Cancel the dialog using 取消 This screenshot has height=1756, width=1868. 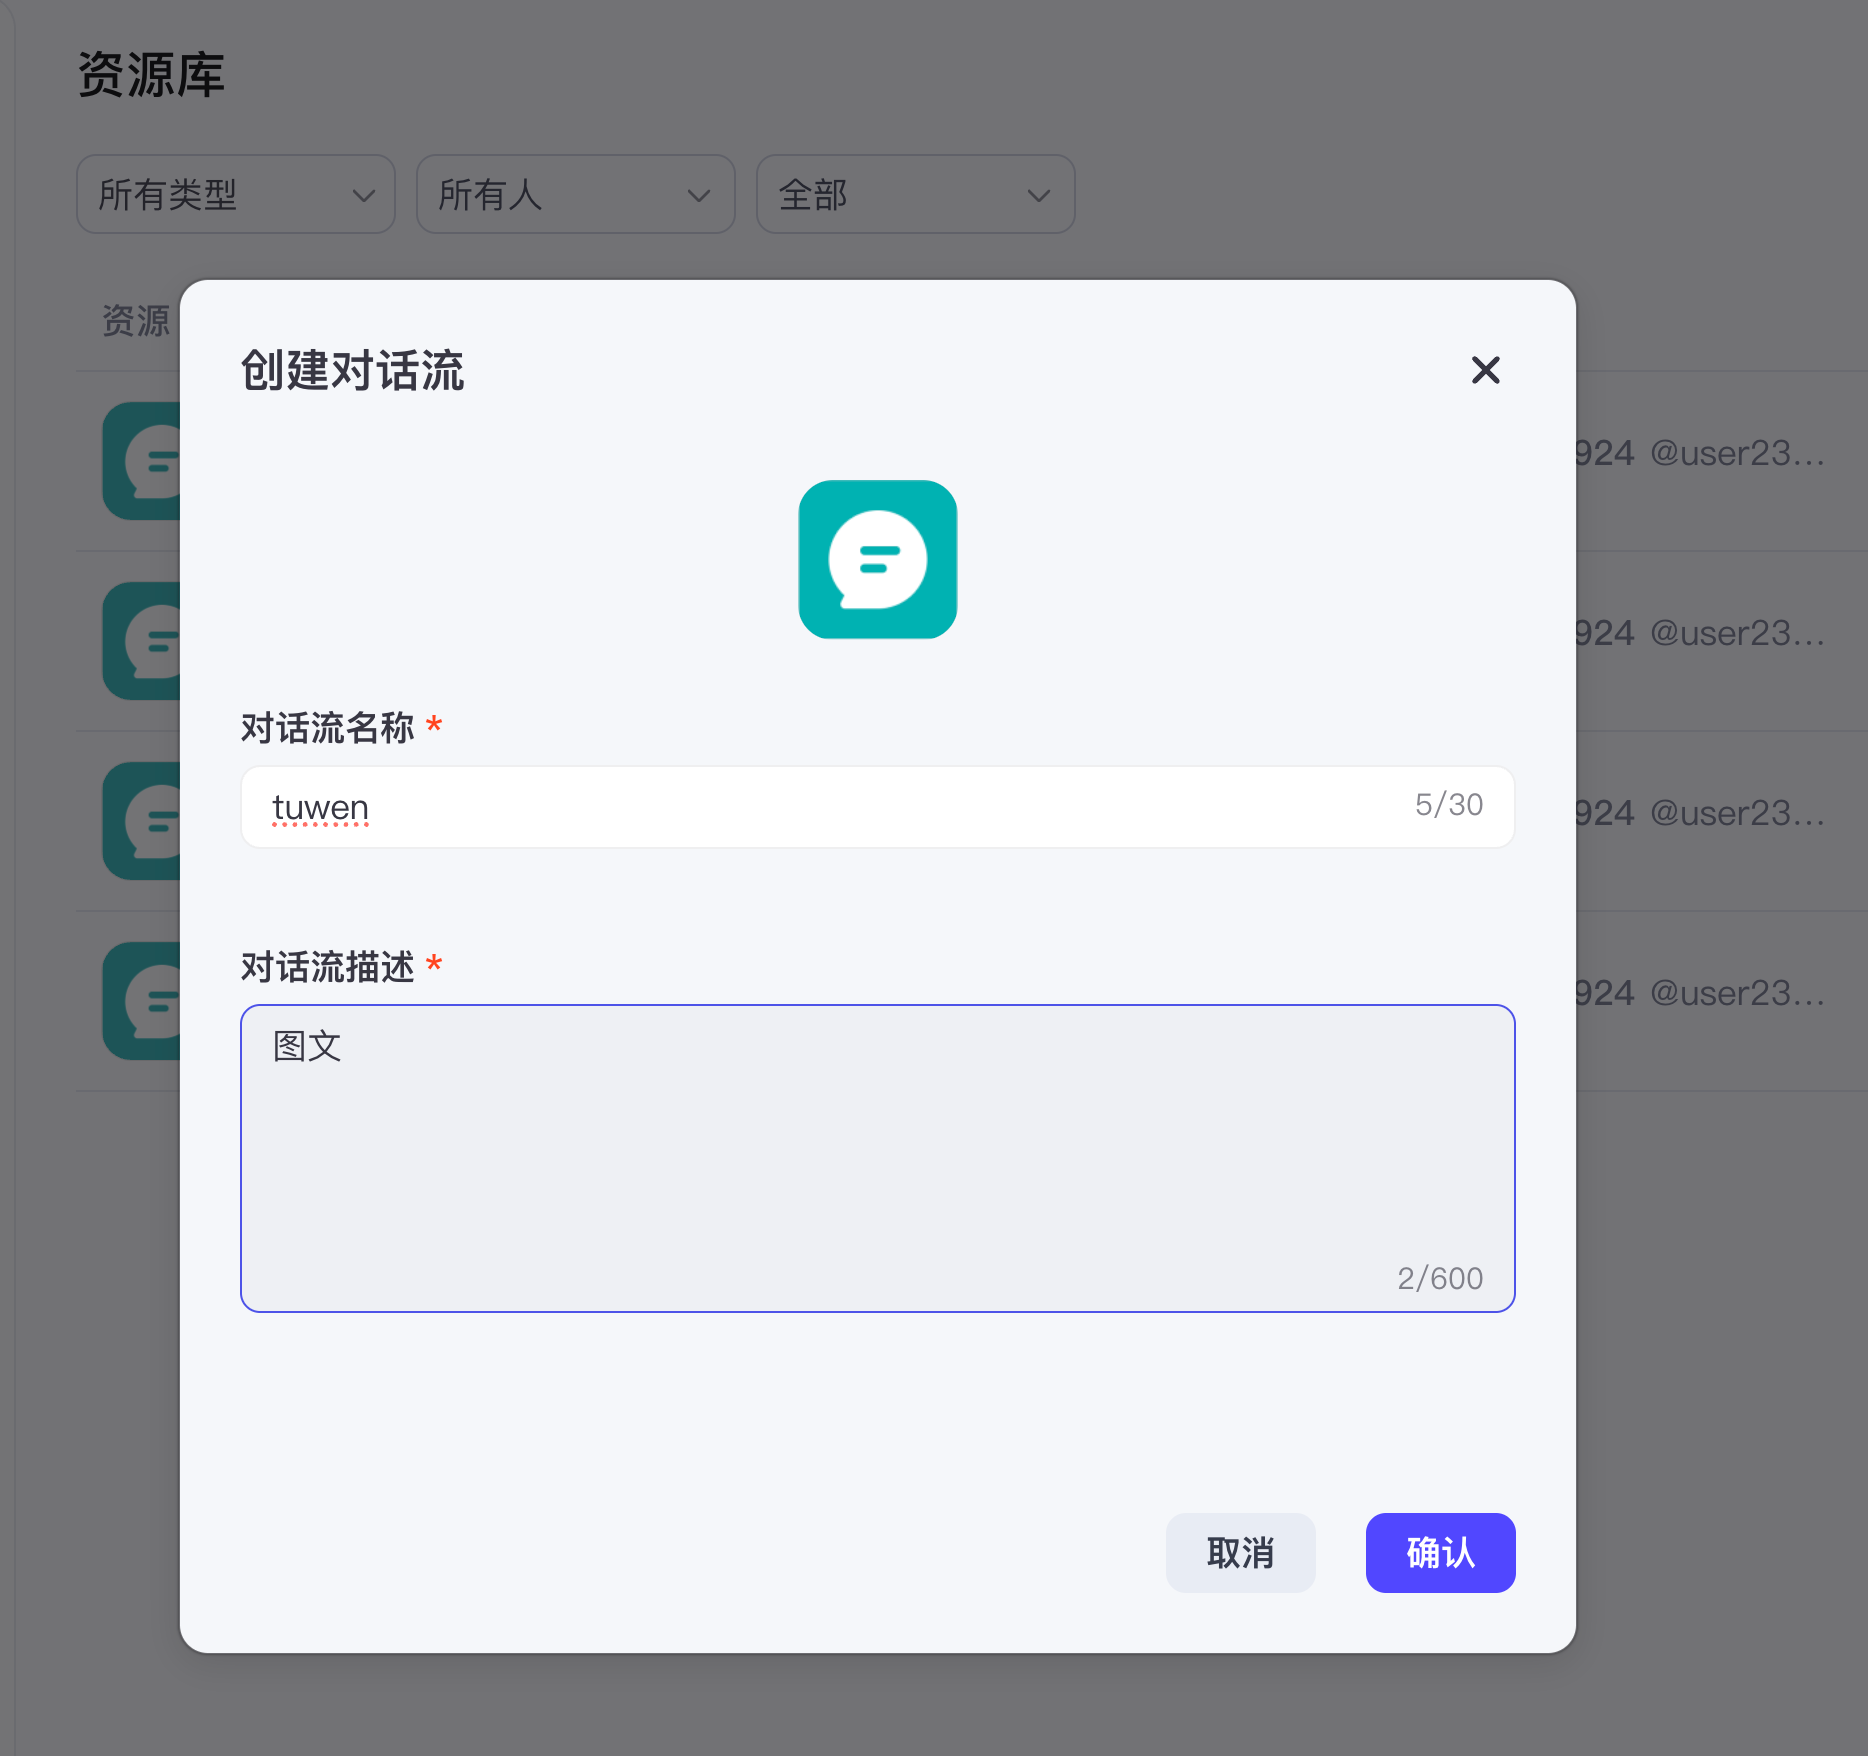[1240, 1553]
